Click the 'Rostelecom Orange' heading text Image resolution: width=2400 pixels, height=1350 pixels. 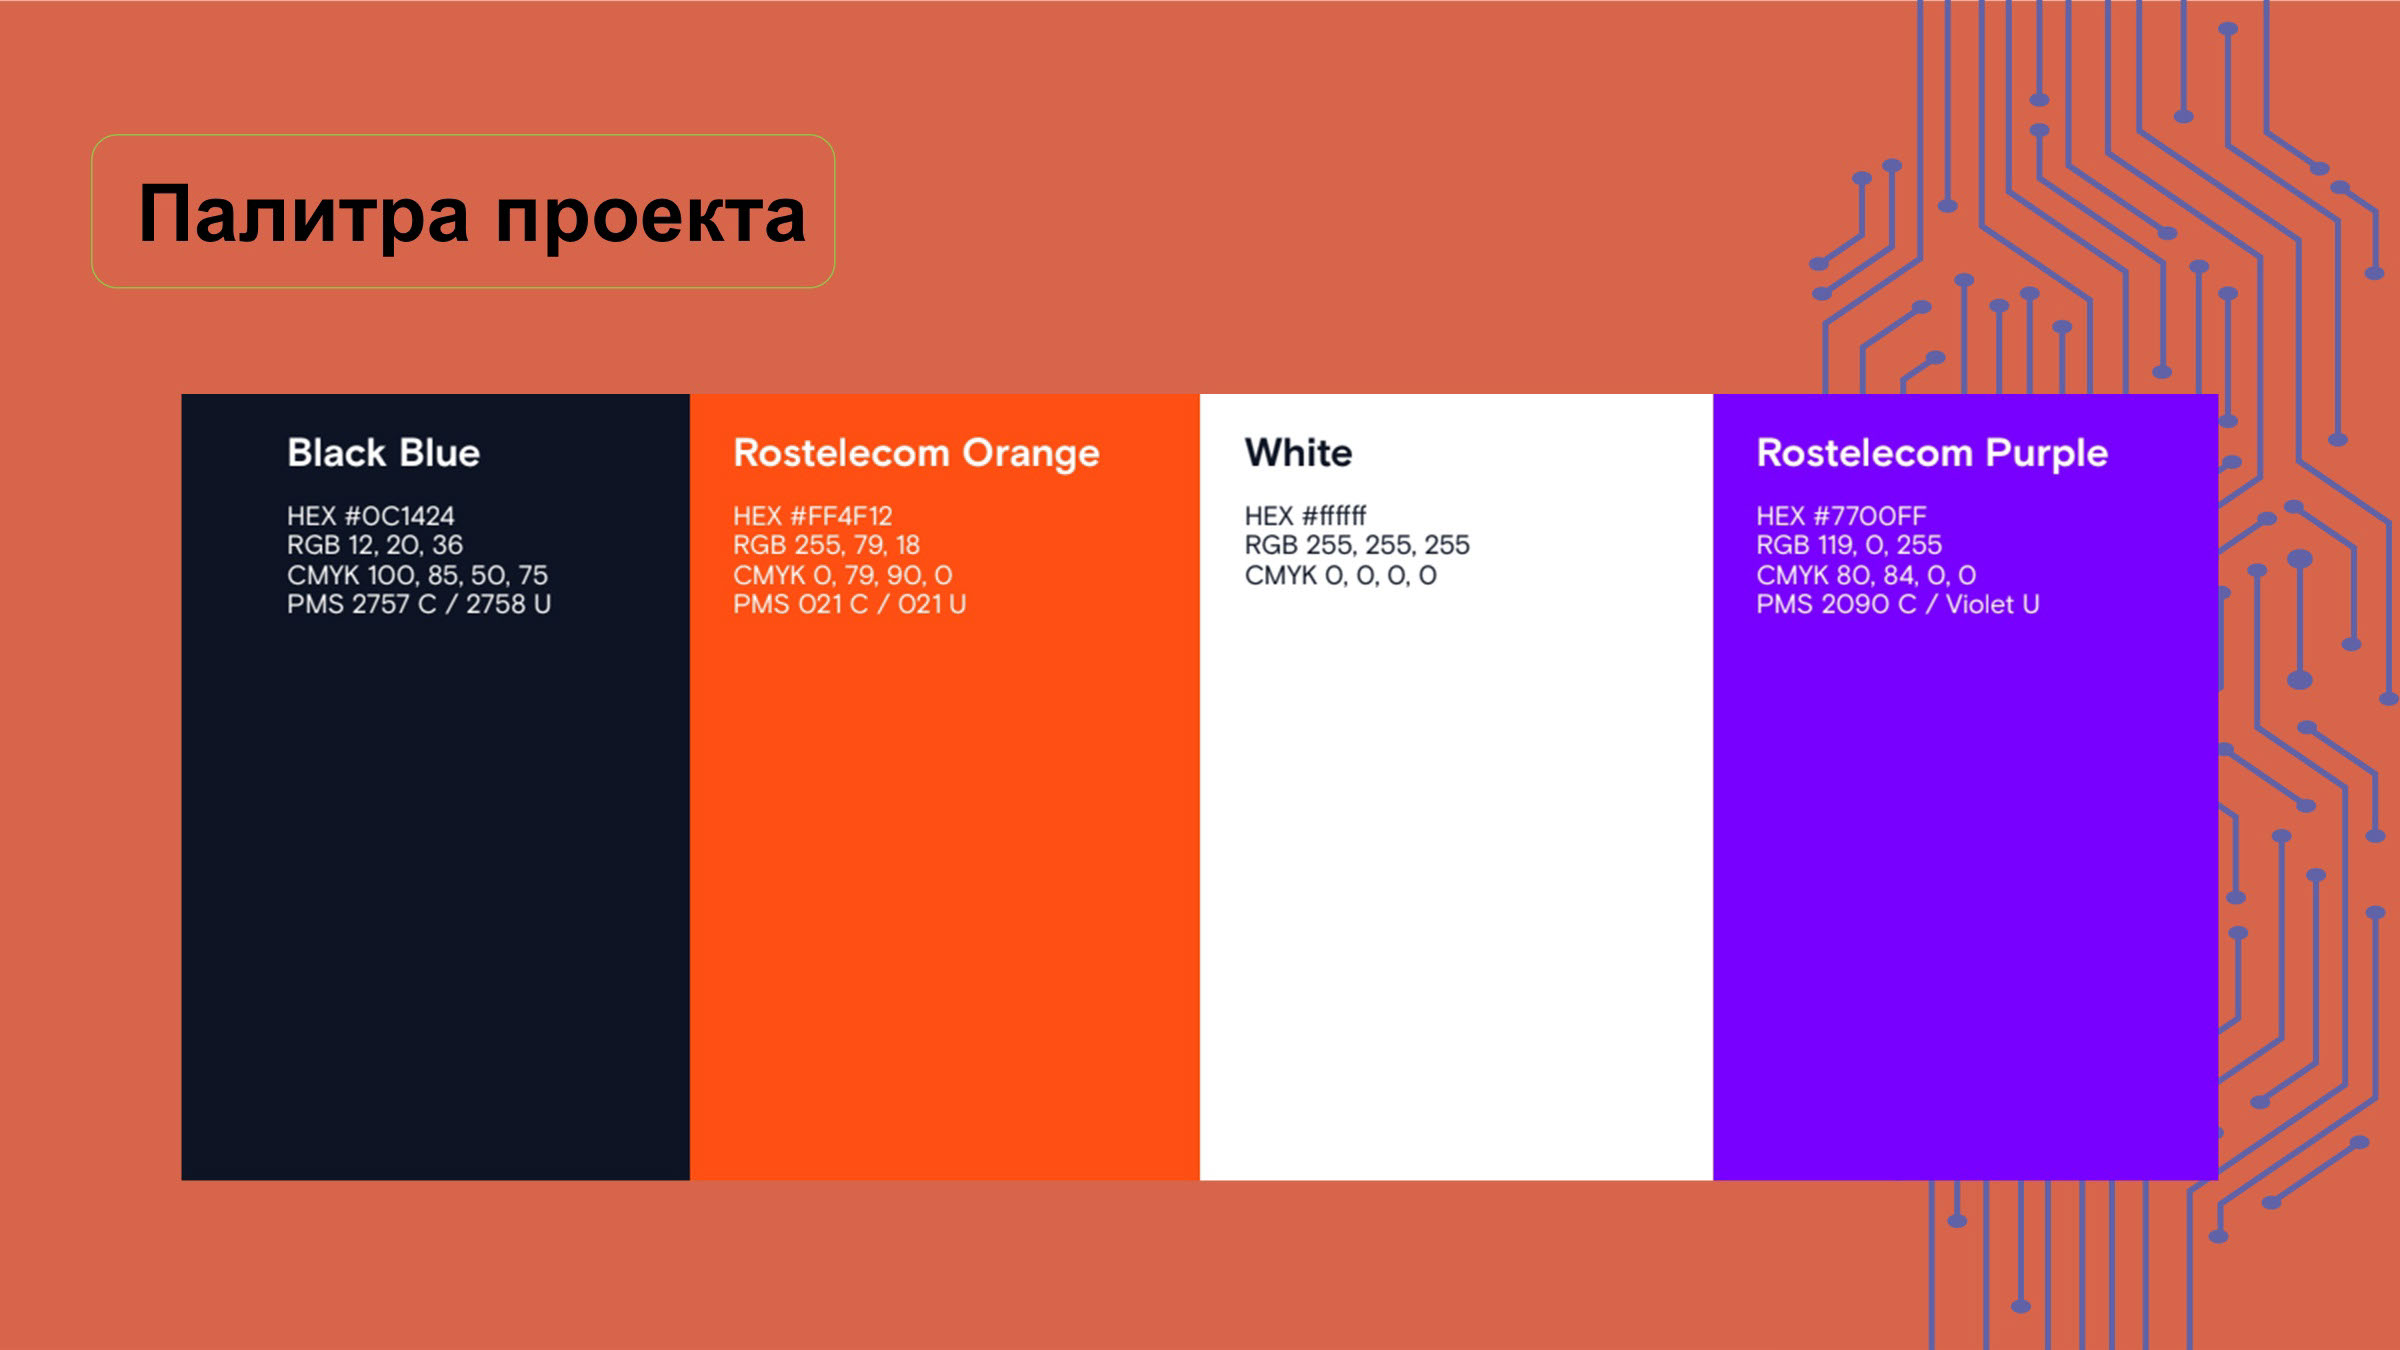coord(916,453)
